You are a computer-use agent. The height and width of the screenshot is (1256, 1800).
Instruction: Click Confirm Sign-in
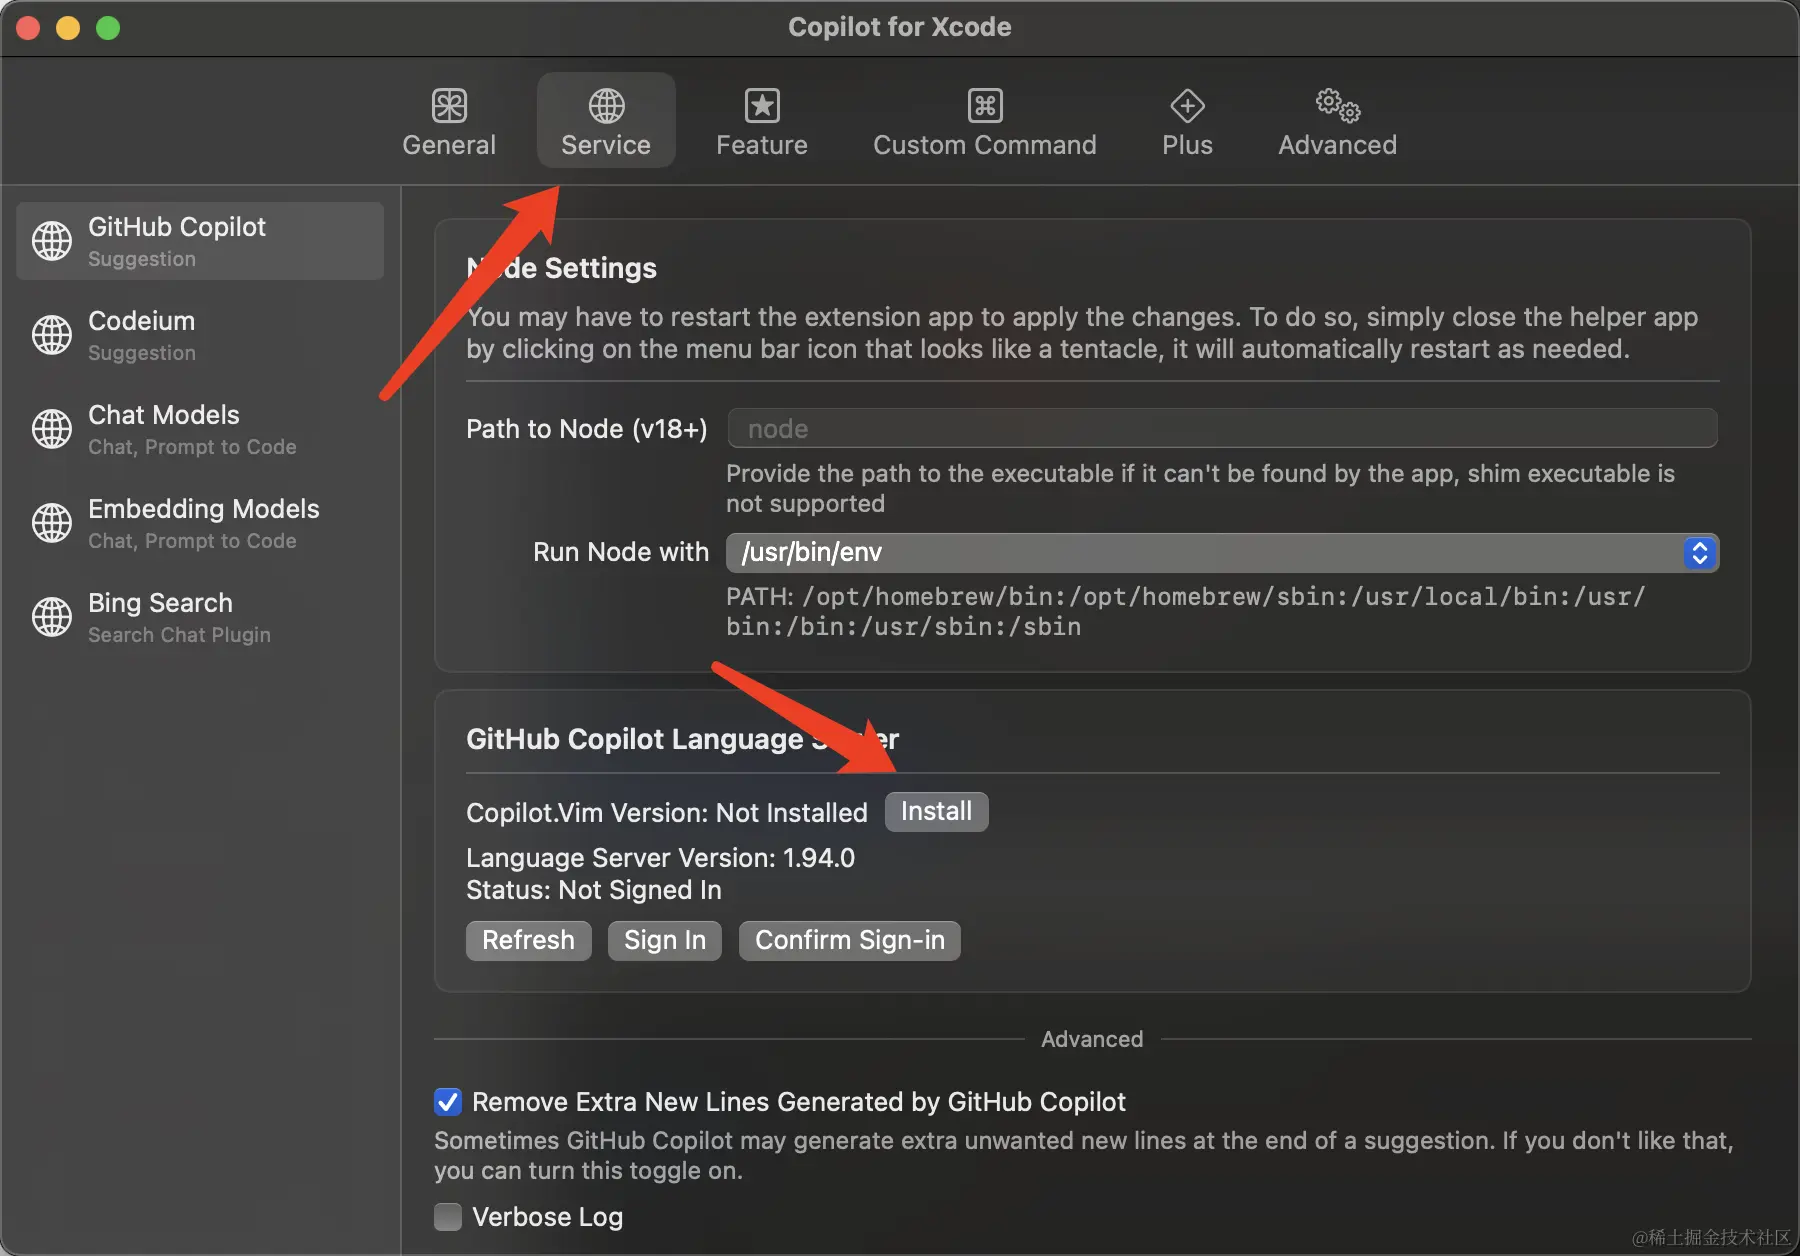848,940
